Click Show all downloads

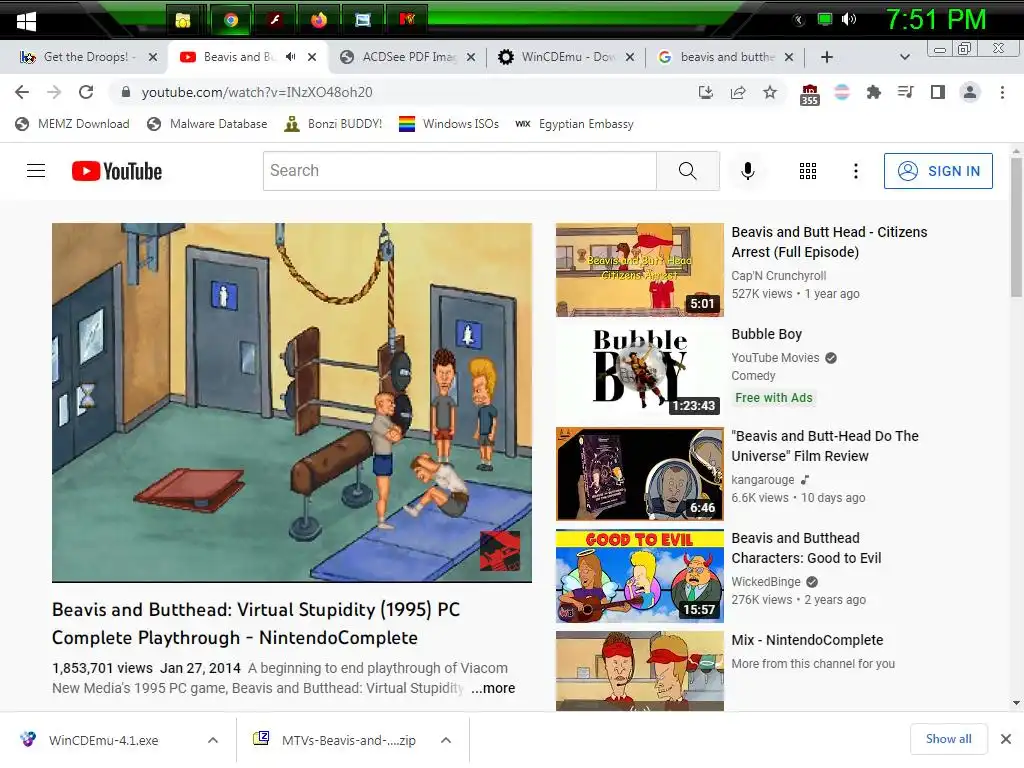[x=948, y=739]
